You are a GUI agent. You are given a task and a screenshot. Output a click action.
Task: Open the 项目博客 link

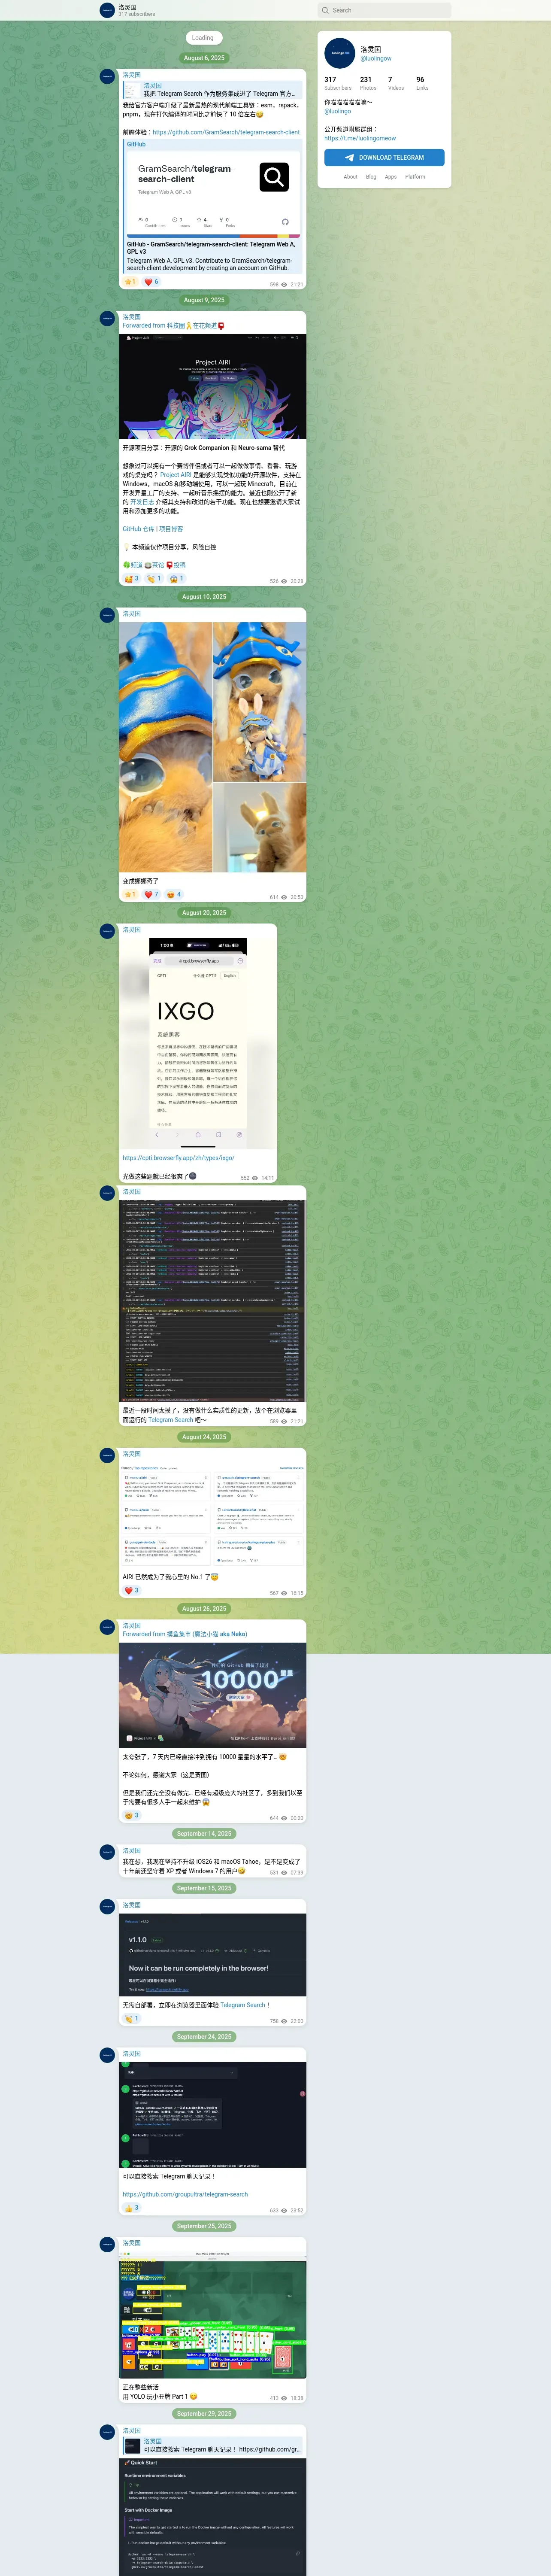[x=171, y=529]
